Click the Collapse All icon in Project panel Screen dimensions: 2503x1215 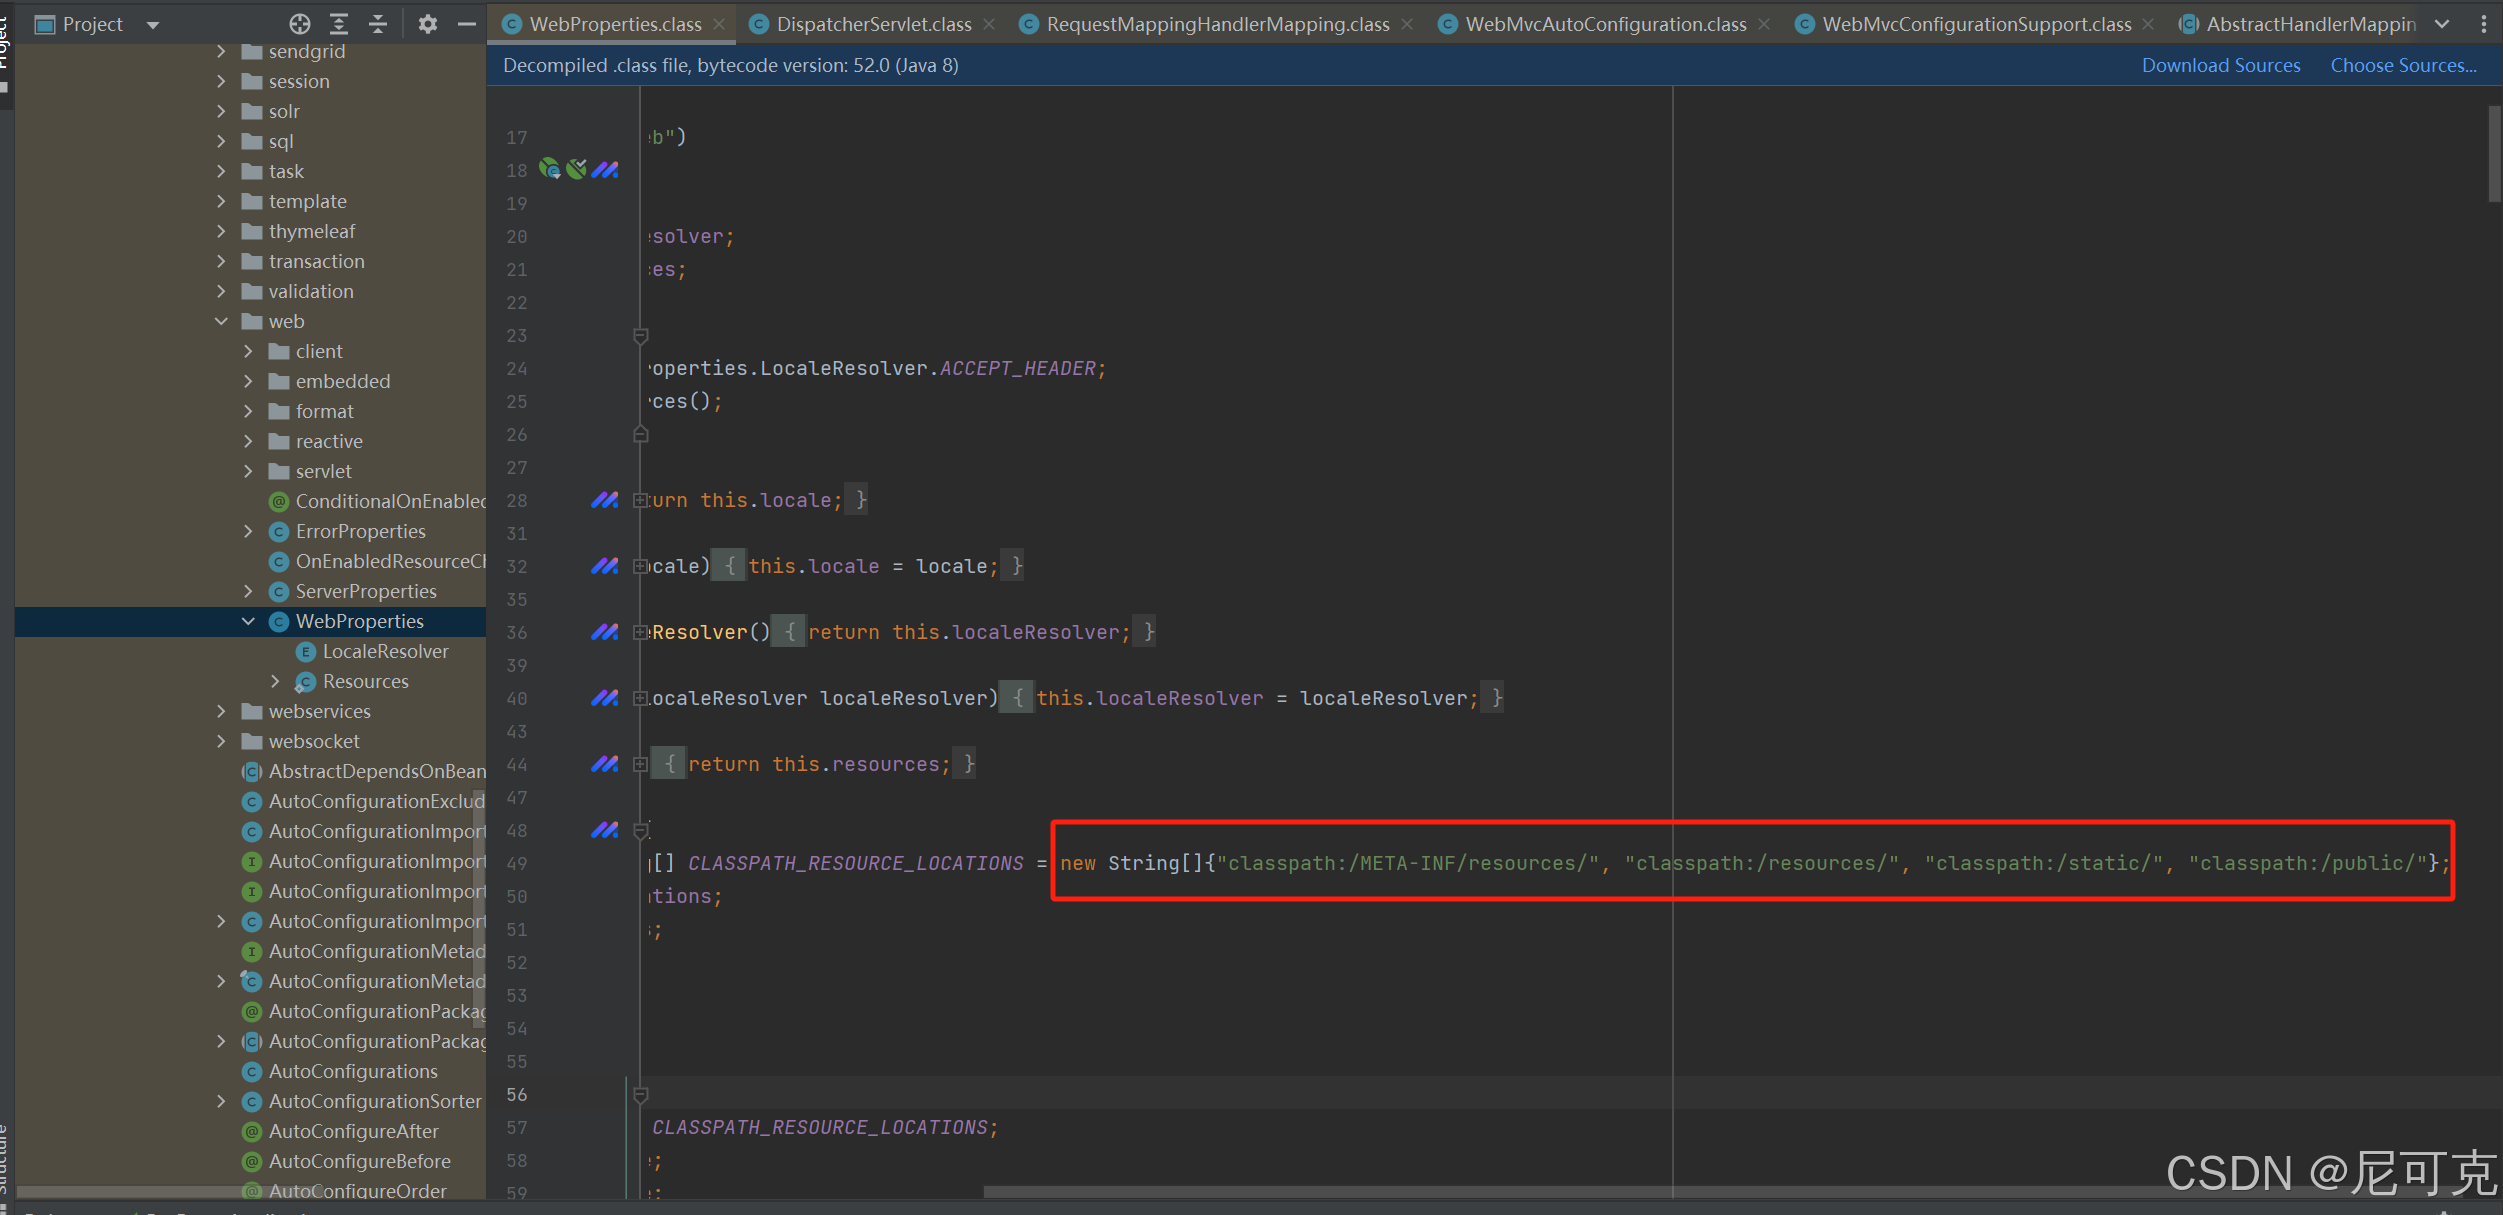378,24
